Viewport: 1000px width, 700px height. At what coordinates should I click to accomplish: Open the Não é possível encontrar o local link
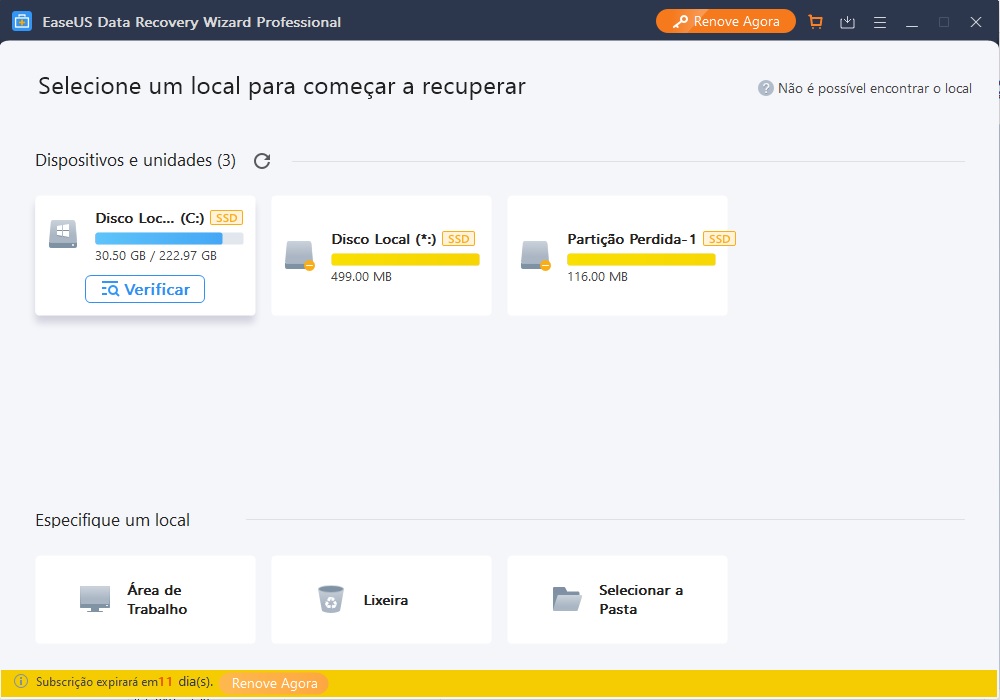pos(874,89)
